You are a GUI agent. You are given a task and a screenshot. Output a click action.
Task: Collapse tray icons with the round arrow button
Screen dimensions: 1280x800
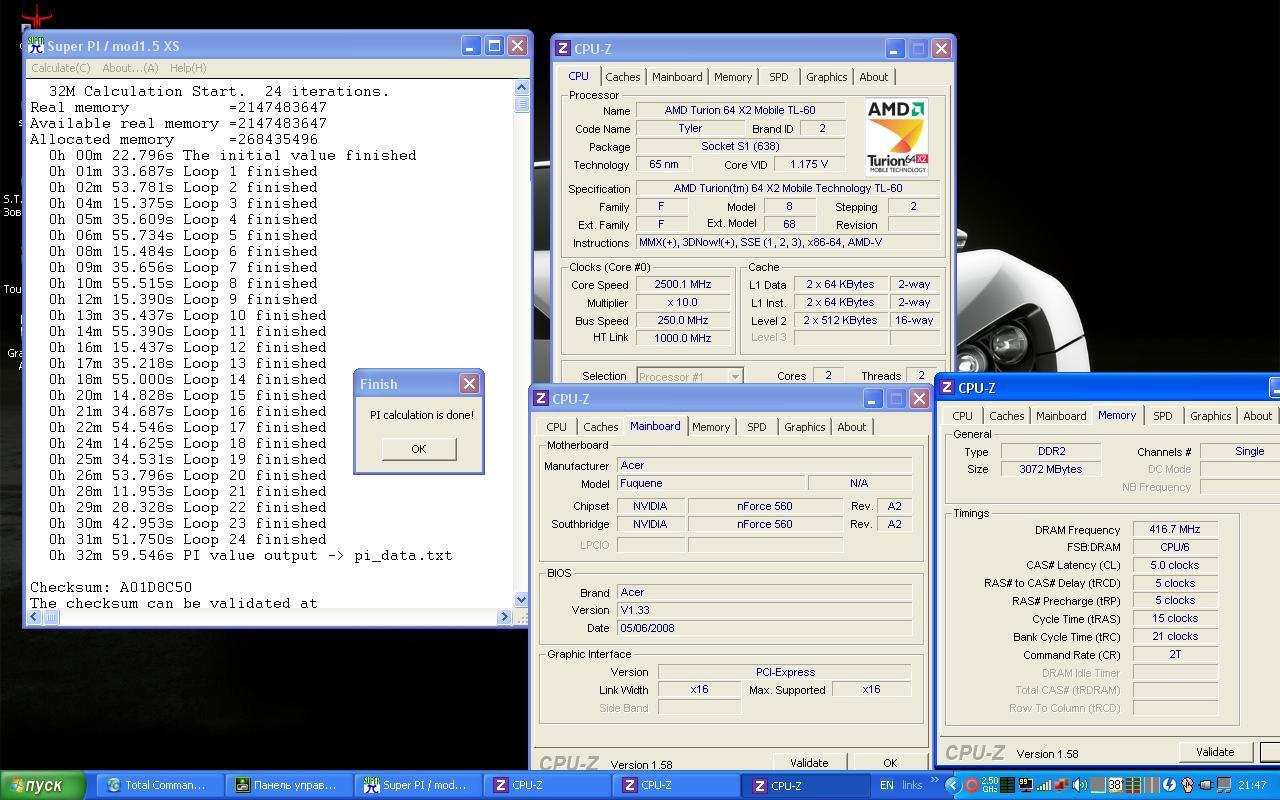[x=953, y=785]
